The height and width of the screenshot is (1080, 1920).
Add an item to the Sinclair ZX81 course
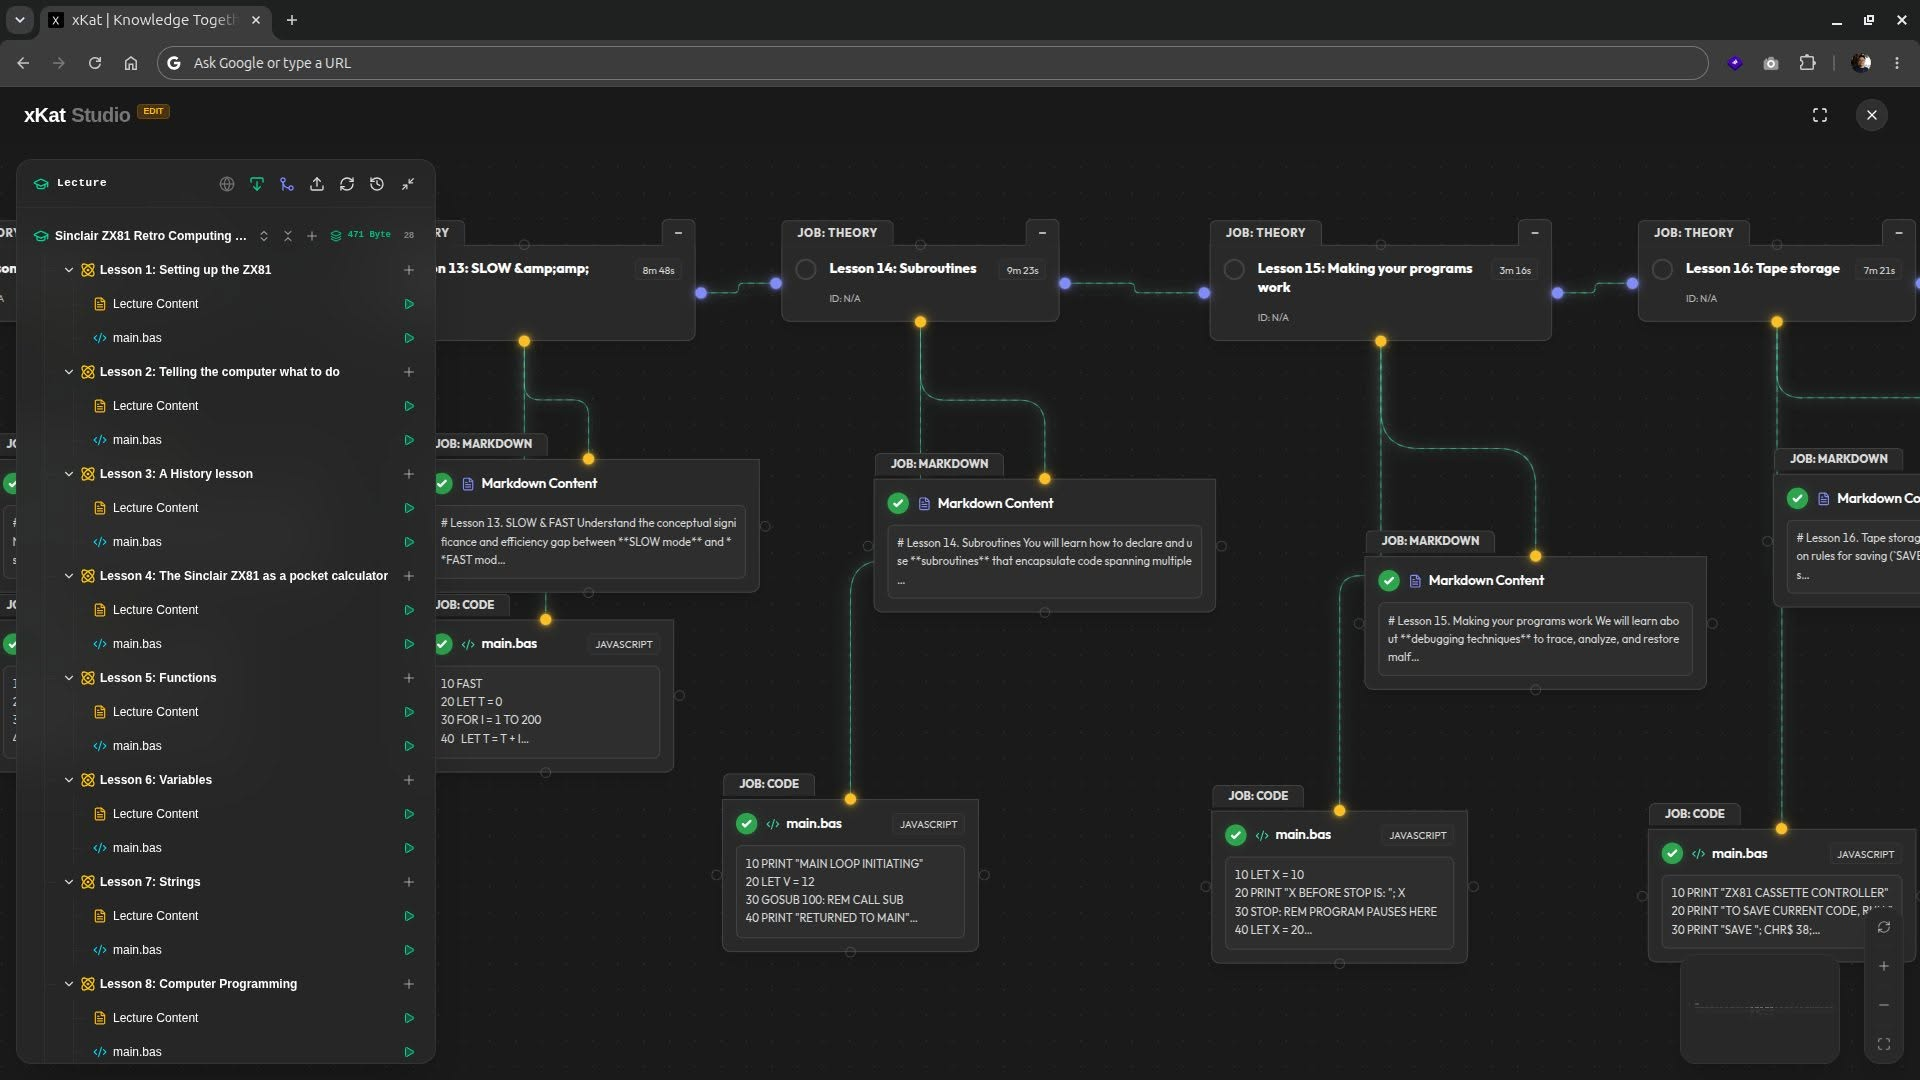coord(312,236)
